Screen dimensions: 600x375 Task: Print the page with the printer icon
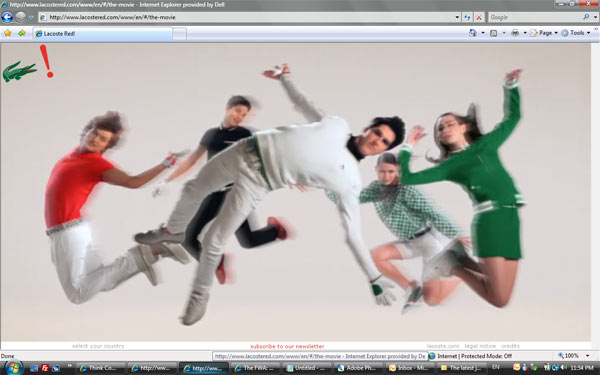coord(515,33)
